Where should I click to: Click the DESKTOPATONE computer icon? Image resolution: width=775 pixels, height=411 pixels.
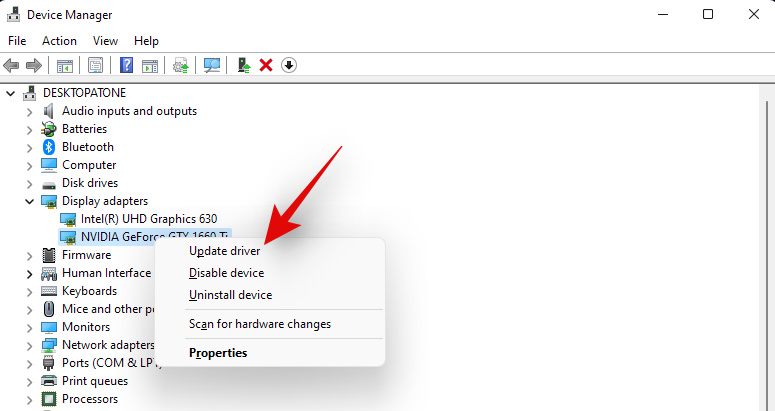30,93
